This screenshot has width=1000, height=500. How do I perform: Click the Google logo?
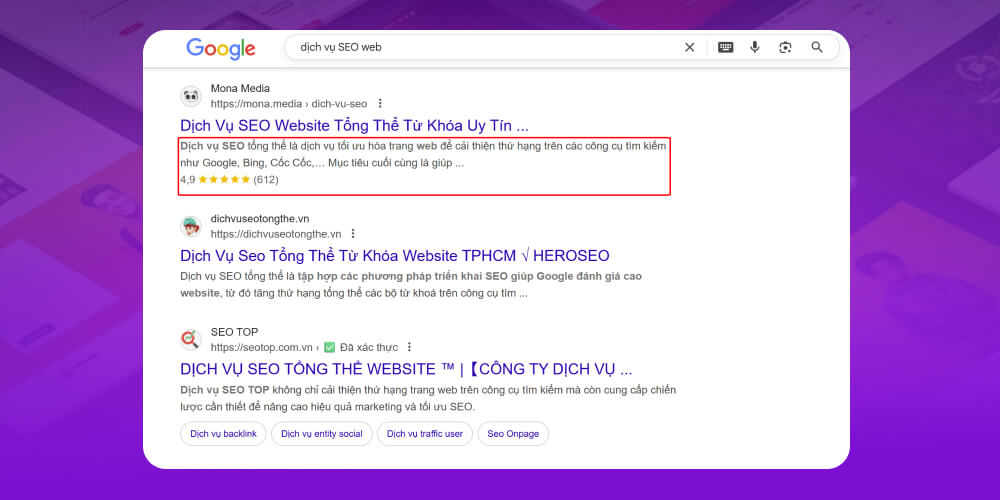click(221, 48)
